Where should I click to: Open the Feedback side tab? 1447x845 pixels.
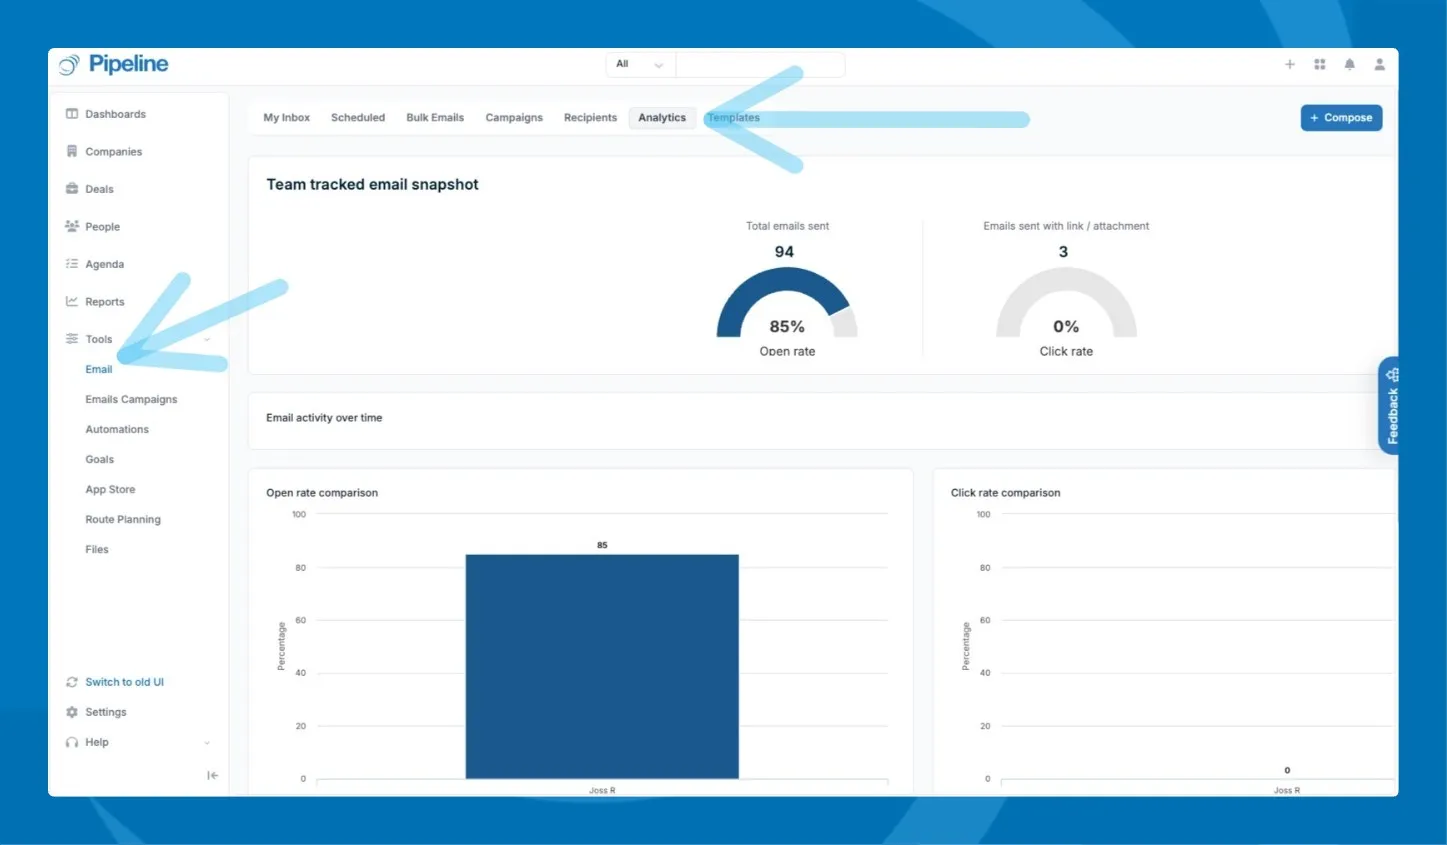[1390, 405]
